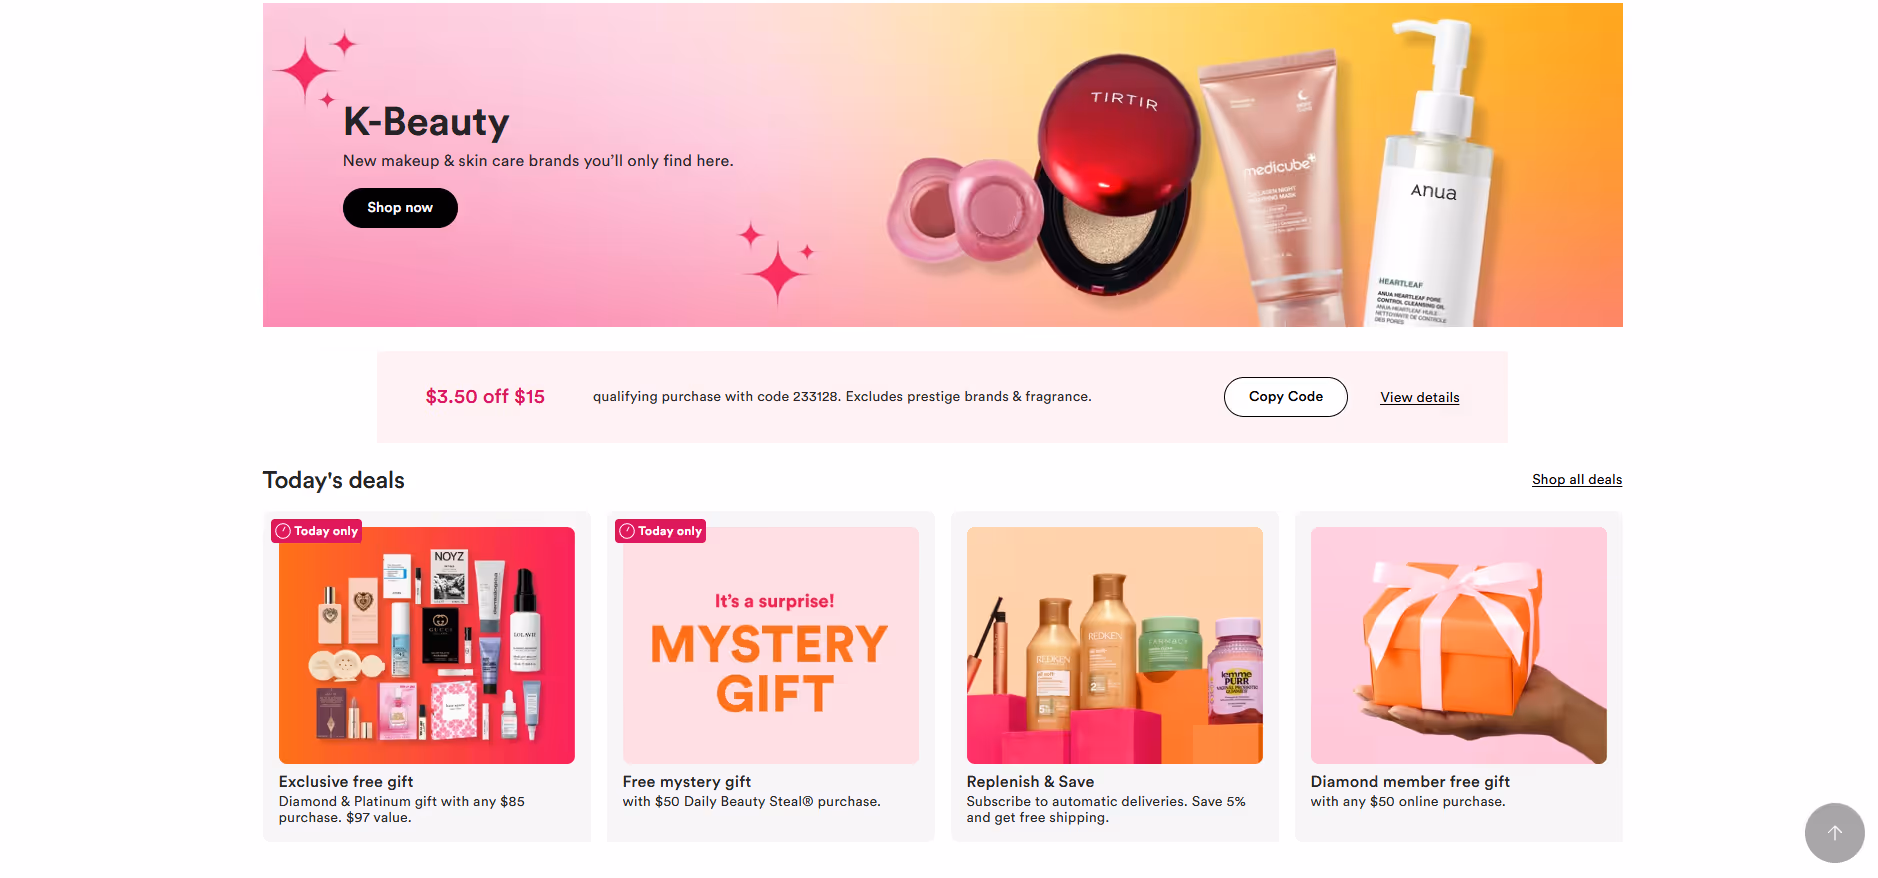This screenshot has height=878, width=1878.
Task: Open the orange gift box image
Action: pos(1459,646)
